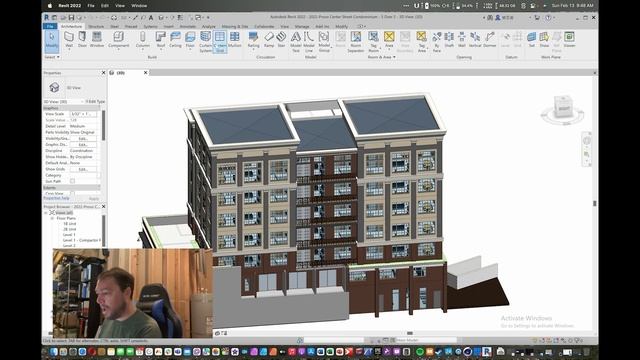Open the Select panel dropdown
The width and height of the screenshot is (640, 360).
coord(52,57)
